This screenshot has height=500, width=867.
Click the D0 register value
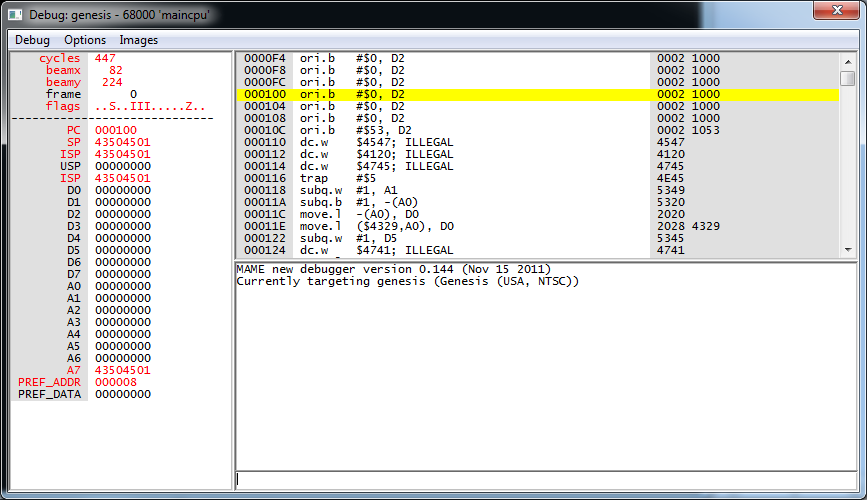[x=123, y=190]
